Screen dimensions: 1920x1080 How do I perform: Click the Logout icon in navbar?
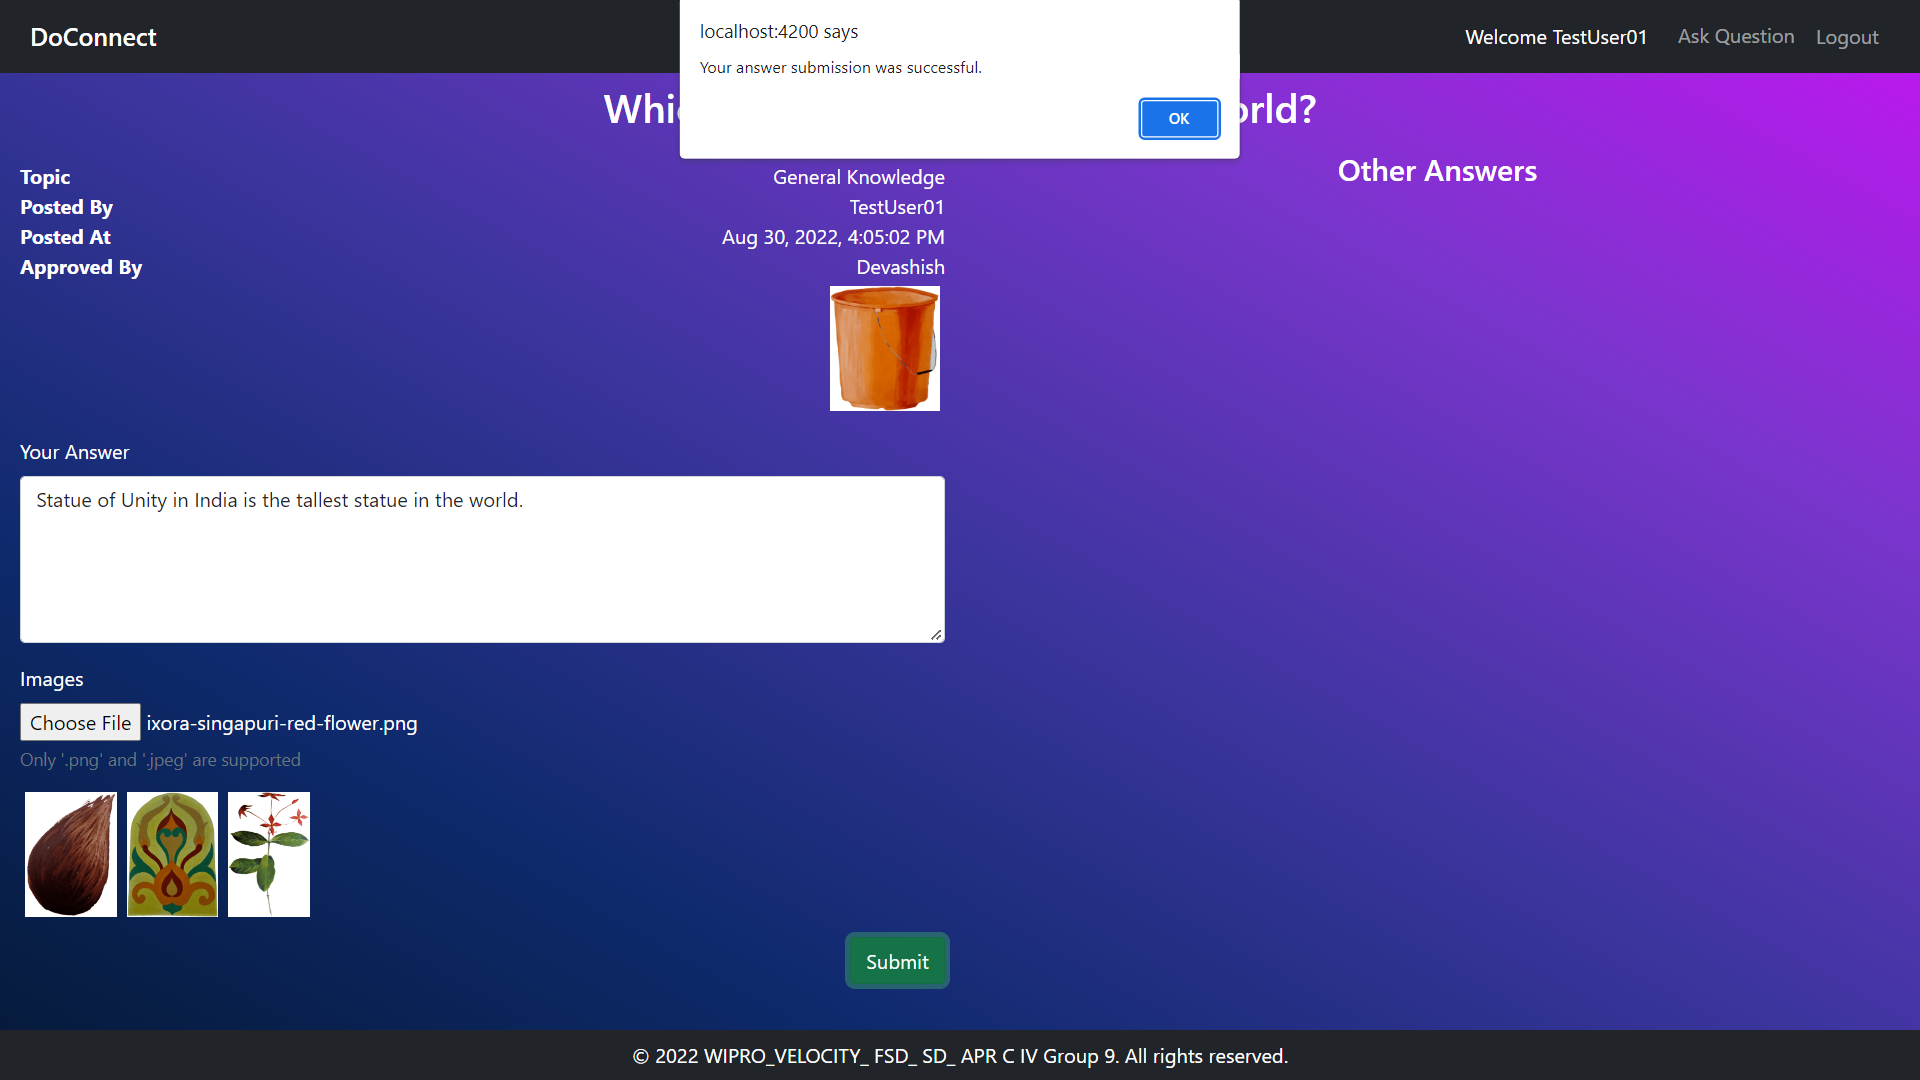click(x=1847, y=36)
